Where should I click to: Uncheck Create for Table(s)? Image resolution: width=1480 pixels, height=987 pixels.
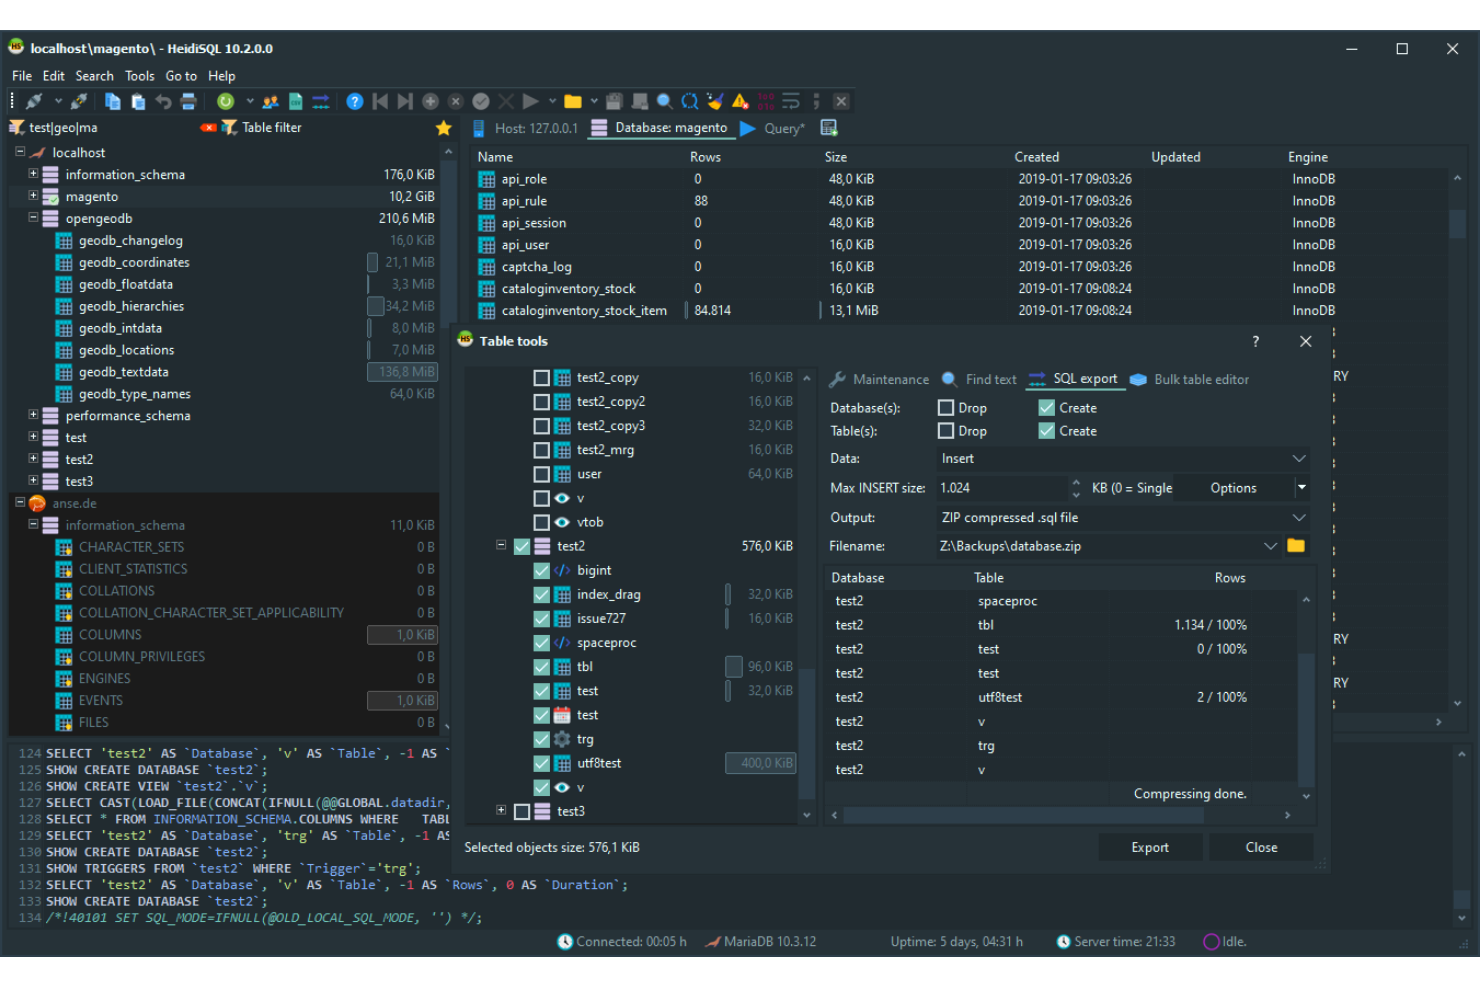click(x=1046, y=430)
